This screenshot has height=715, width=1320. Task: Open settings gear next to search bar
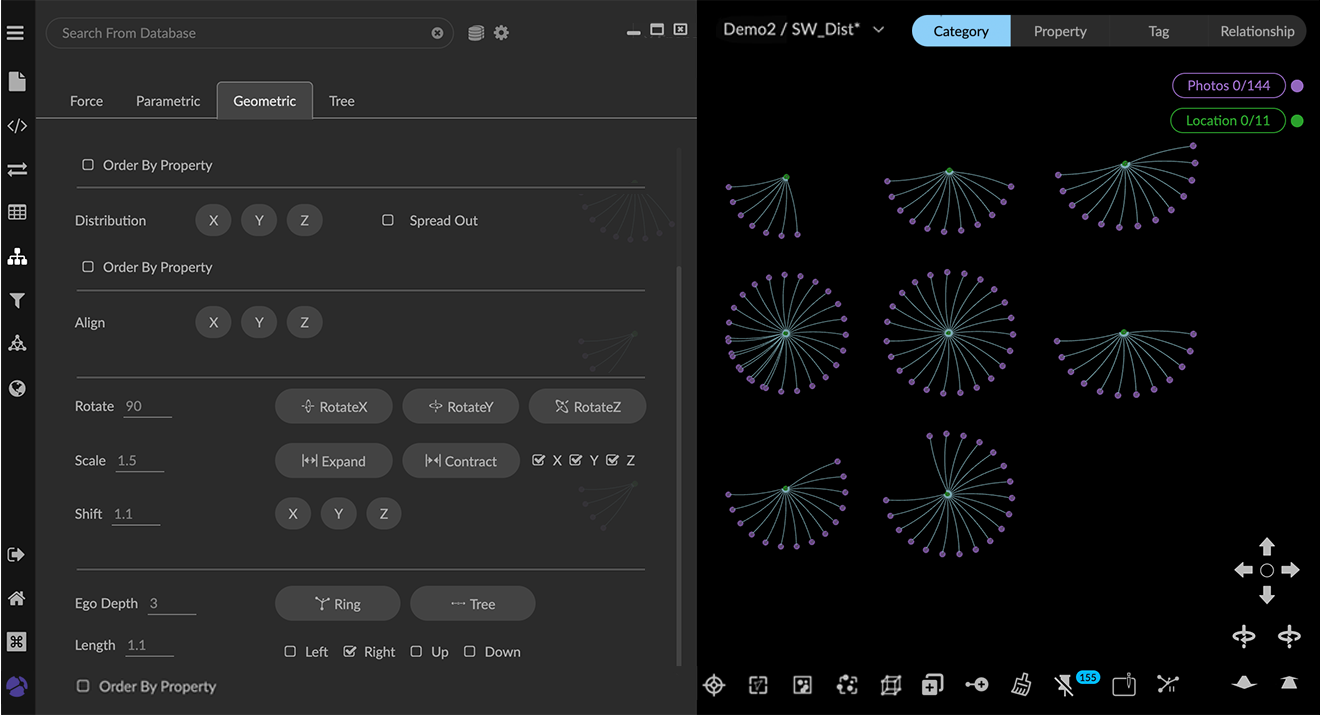(501, 33)
